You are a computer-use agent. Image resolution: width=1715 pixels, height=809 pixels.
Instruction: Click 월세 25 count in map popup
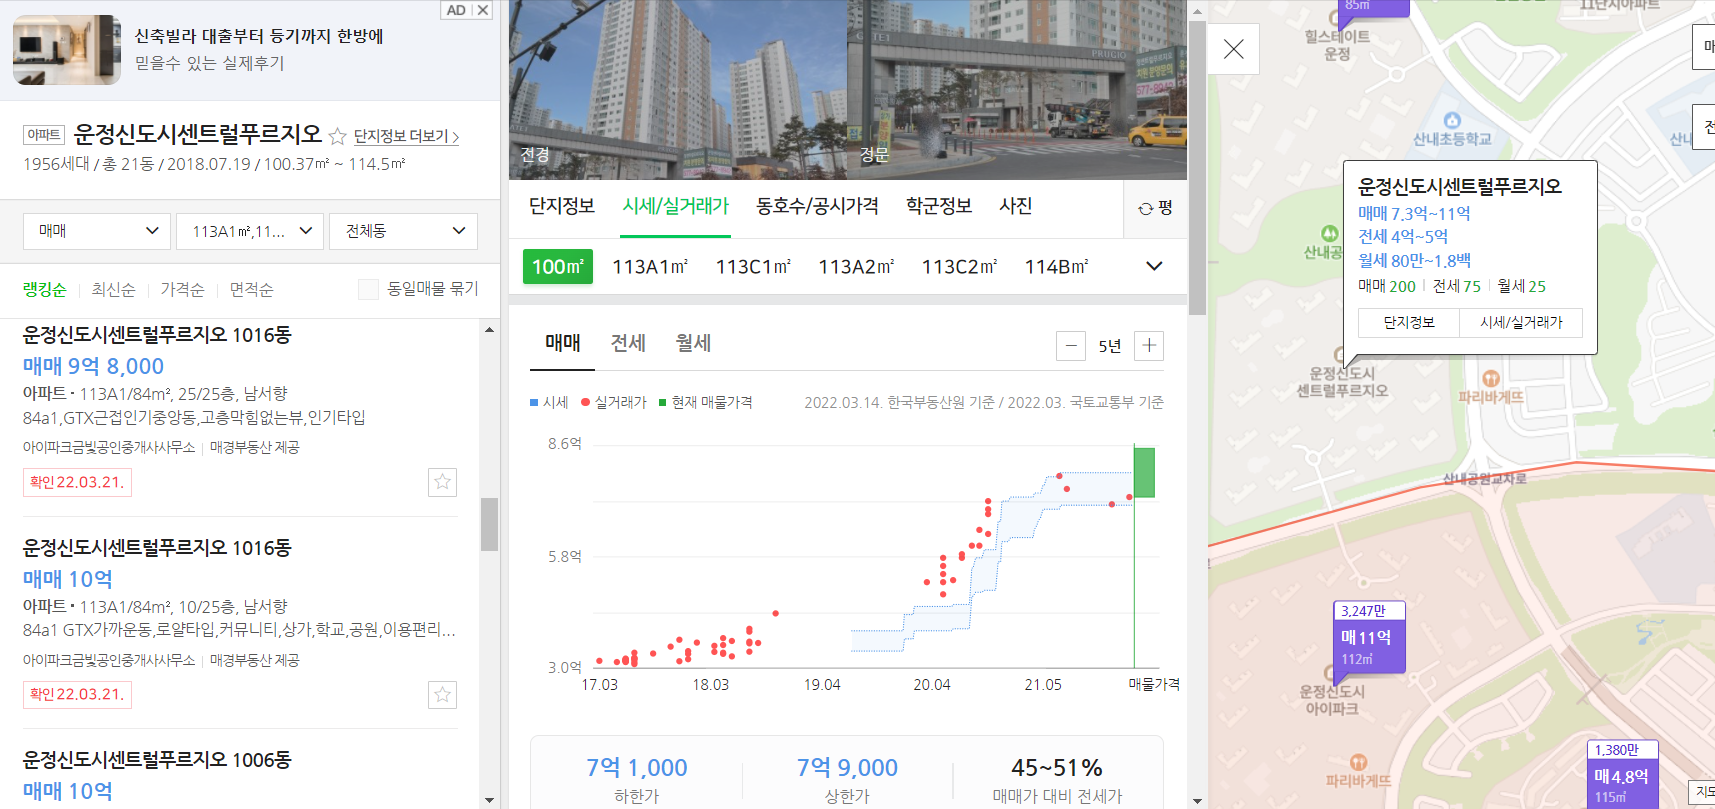pyautogui.click(x=1521, y=286)
